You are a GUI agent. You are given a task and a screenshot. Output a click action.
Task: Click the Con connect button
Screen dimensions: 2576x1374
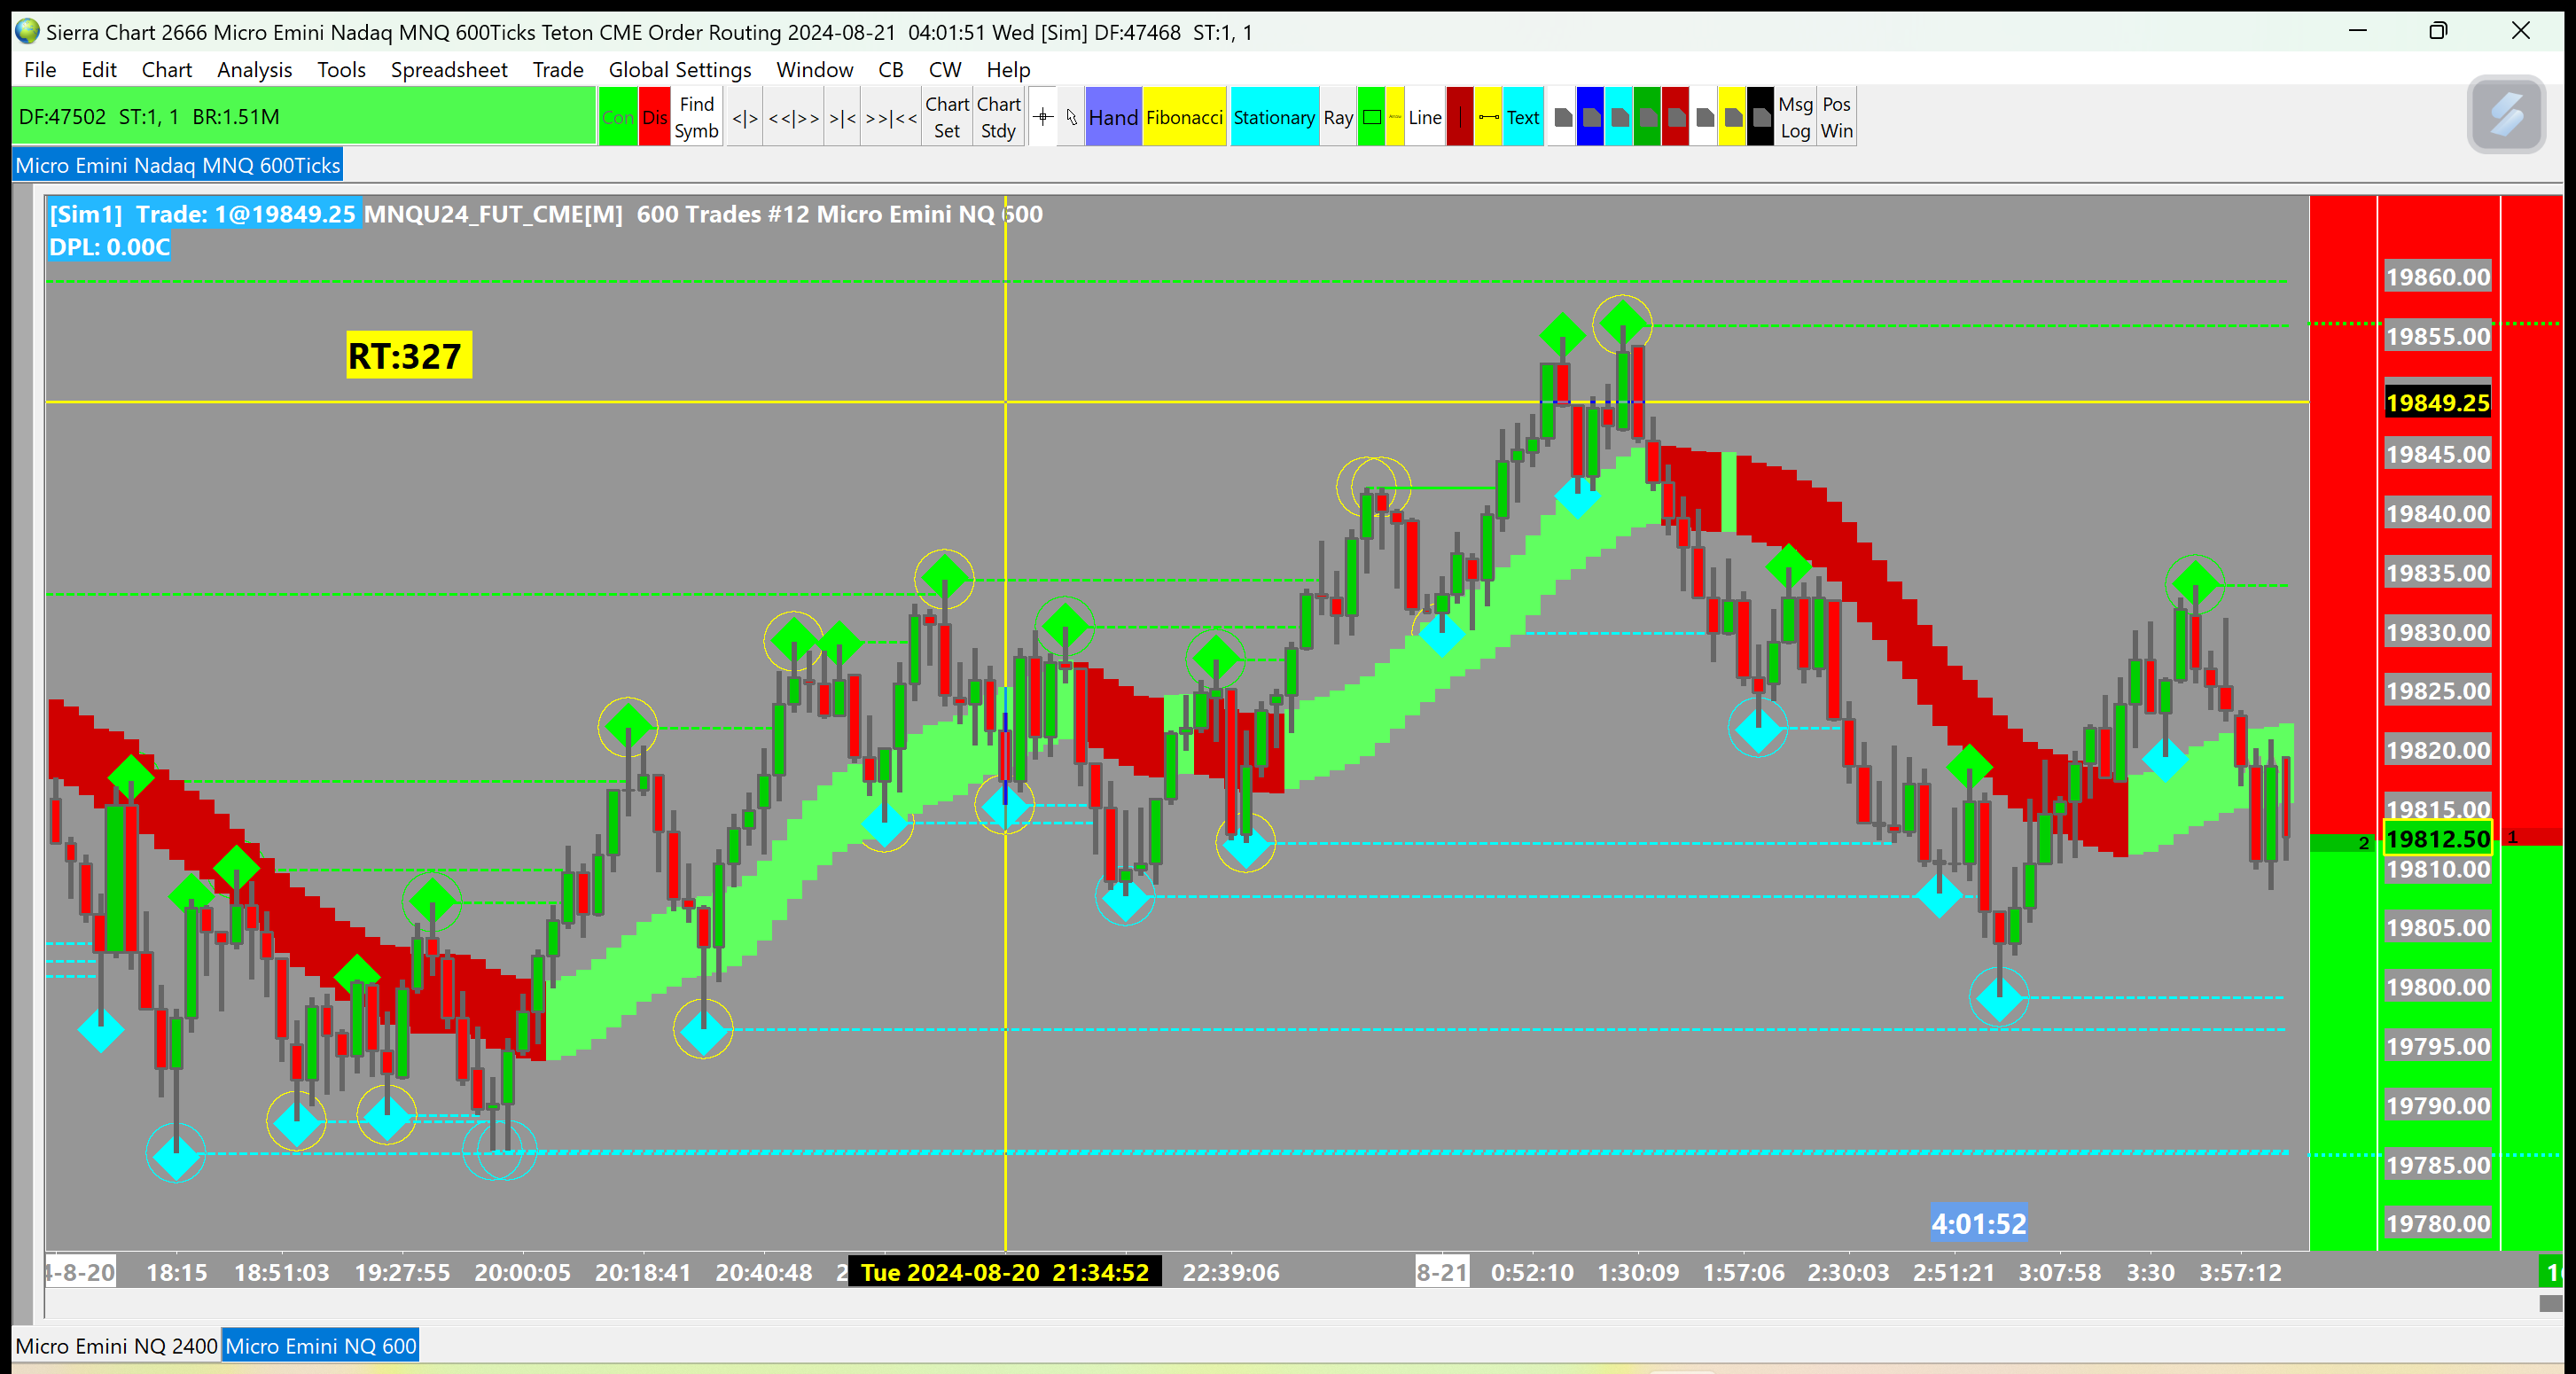[x=618, y=117]
